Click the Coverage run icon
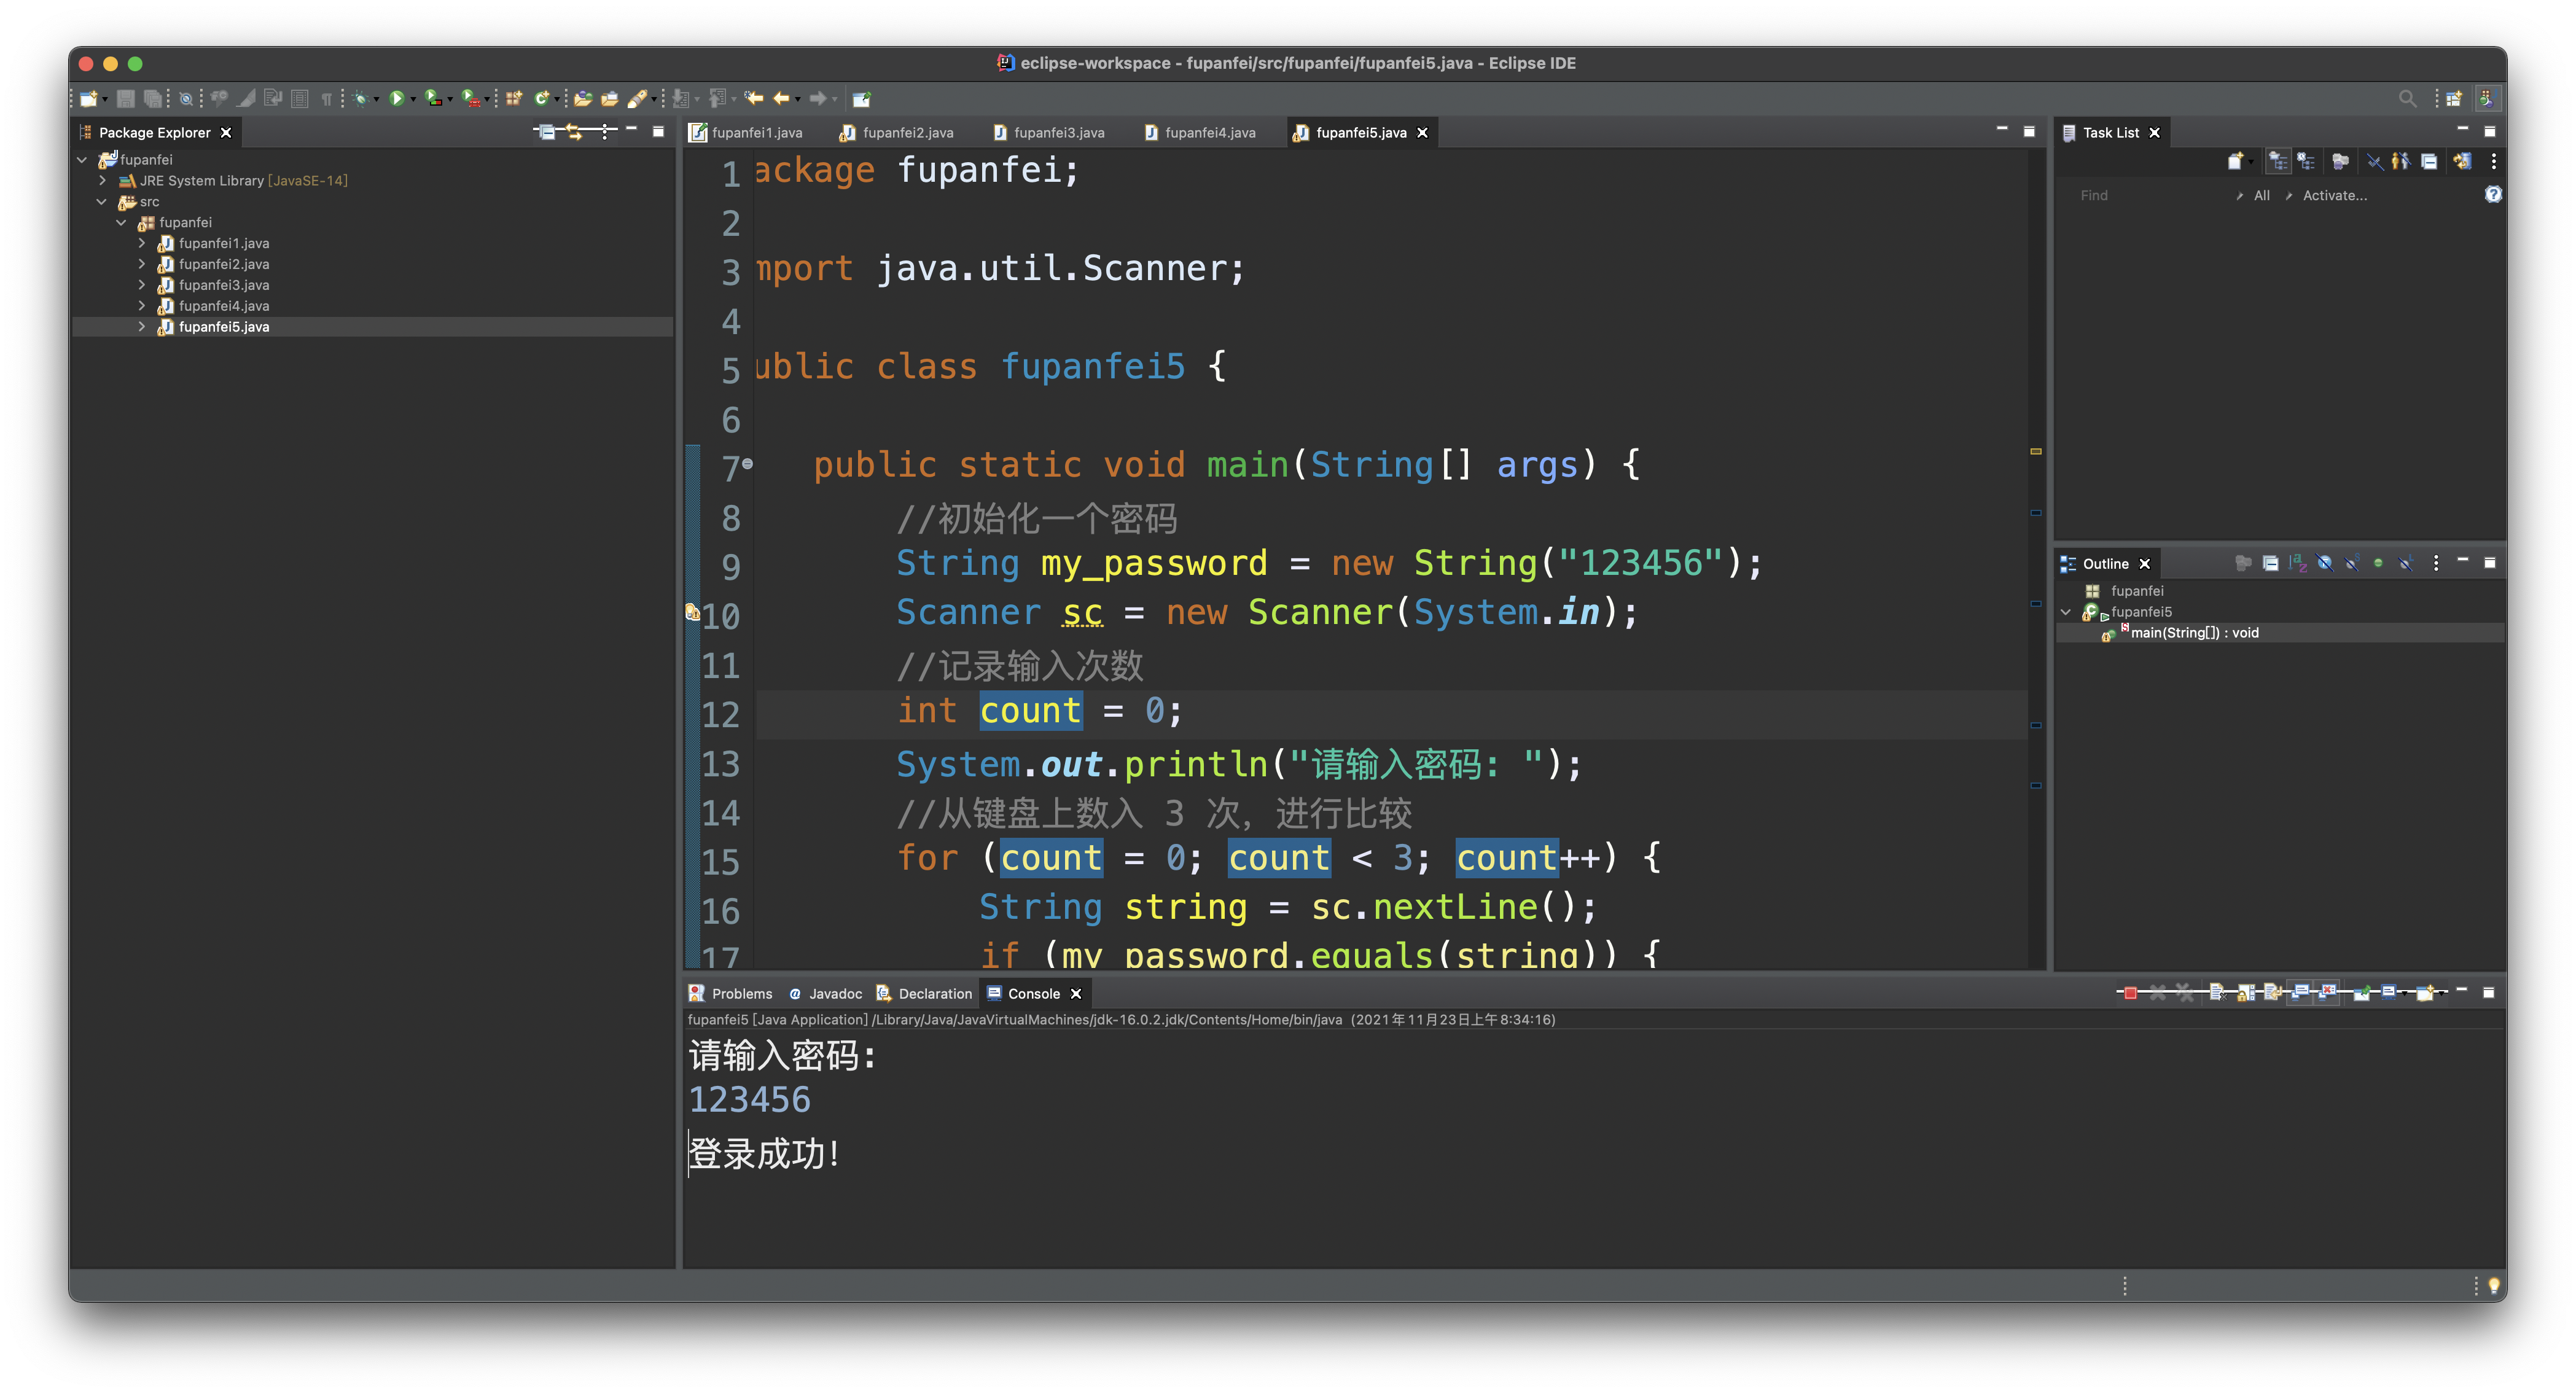 point(433,98)
